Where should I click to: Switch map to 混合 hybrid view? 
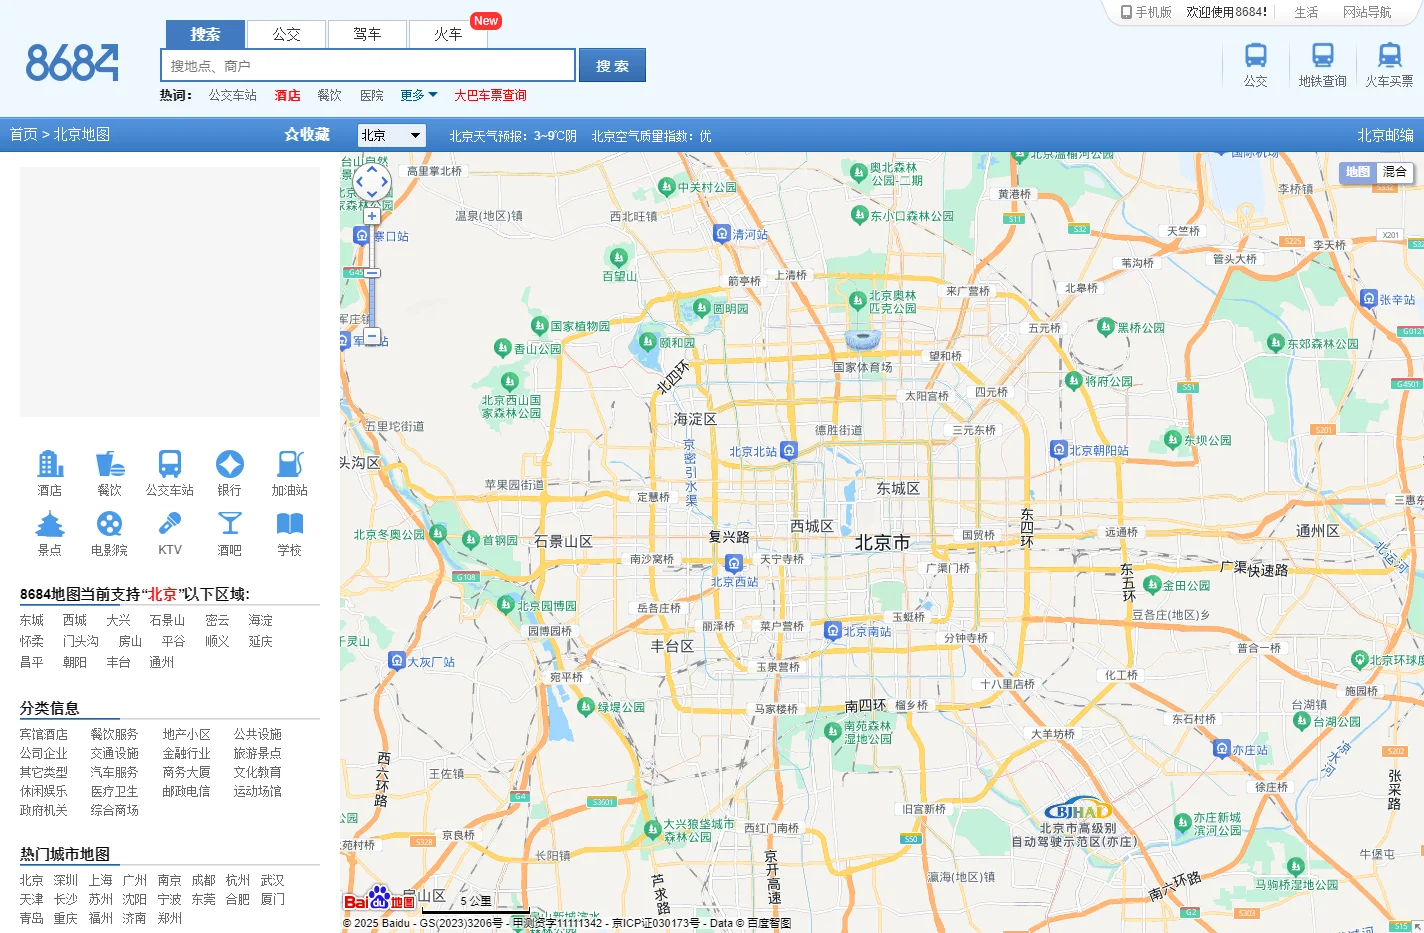click(x=1394, y=172)
